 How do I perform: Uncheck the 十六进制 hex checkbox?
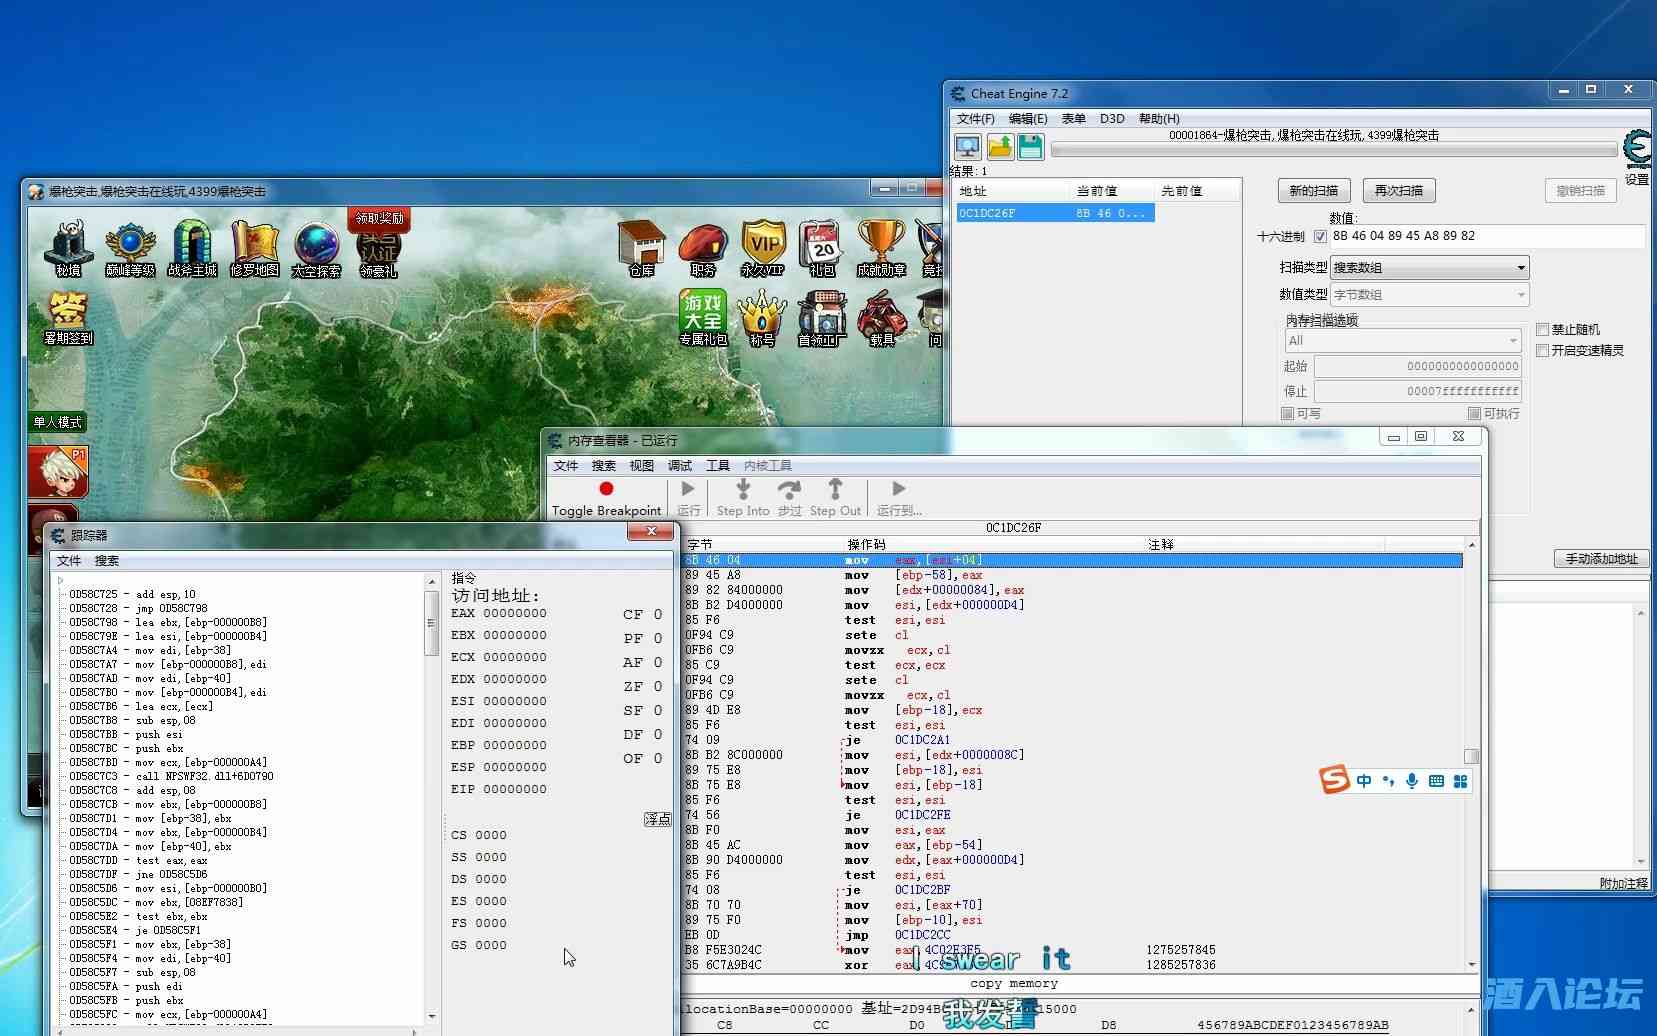[x=1320, y=237]
